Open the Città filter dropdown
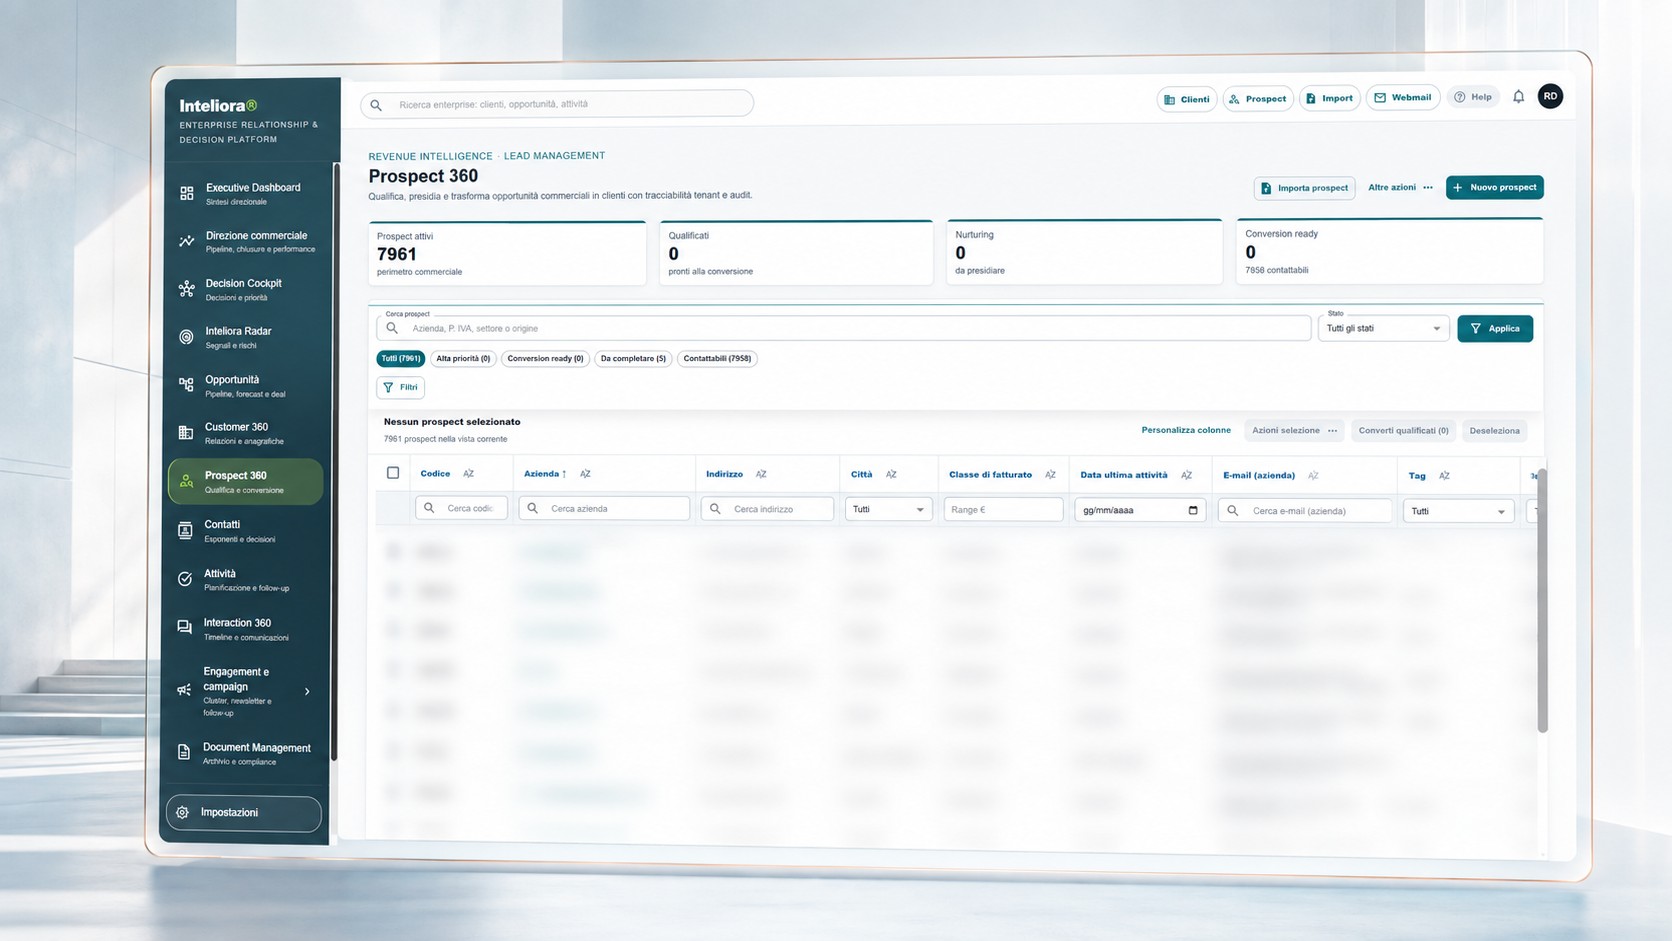The width and height of the screenshot is (1672, 941). click(x=889, y=509)
